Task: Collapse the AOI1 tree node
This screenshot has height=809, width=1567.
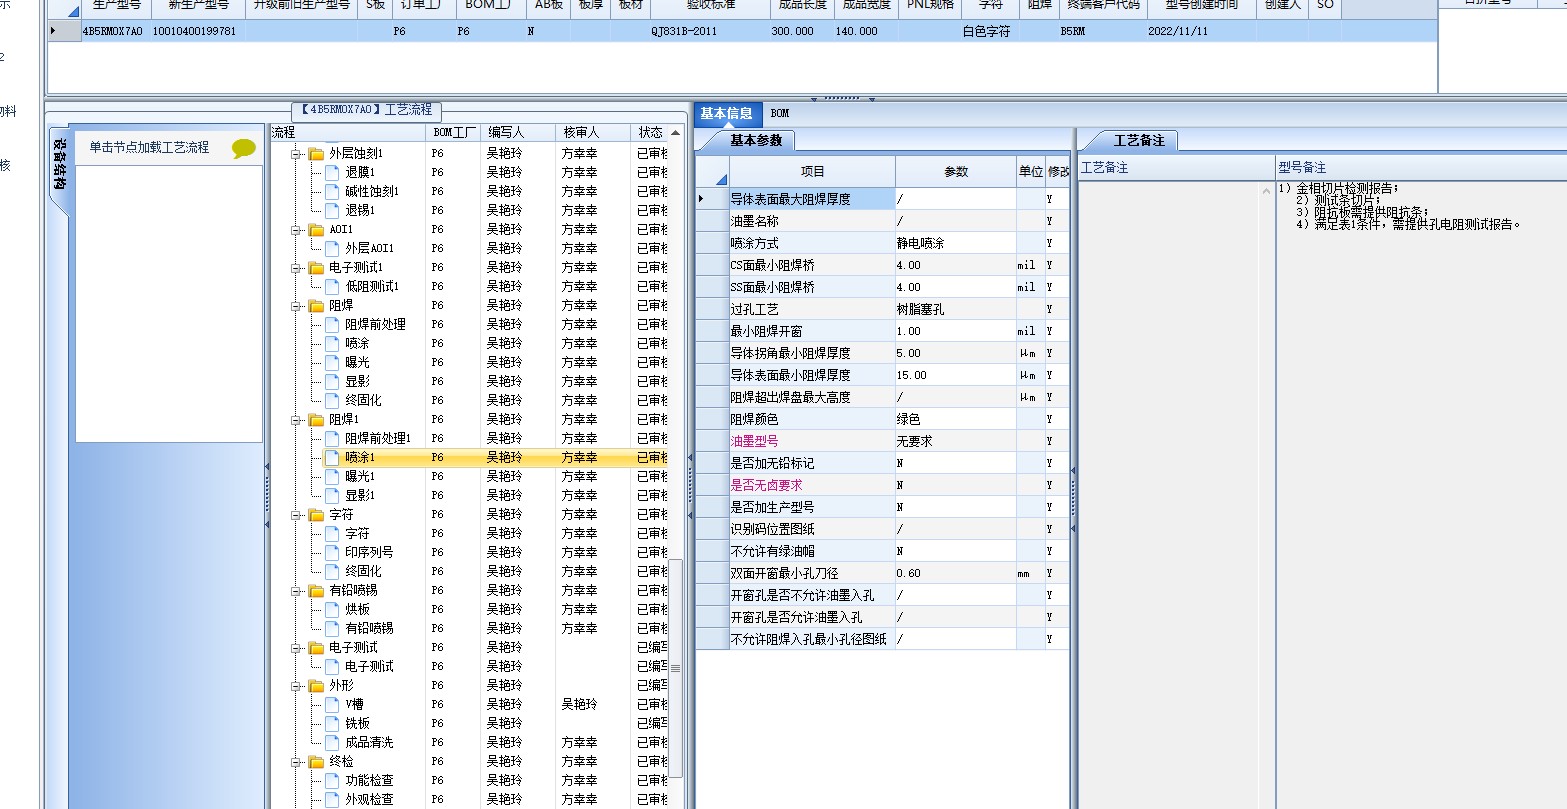Action: pos(296,230)
